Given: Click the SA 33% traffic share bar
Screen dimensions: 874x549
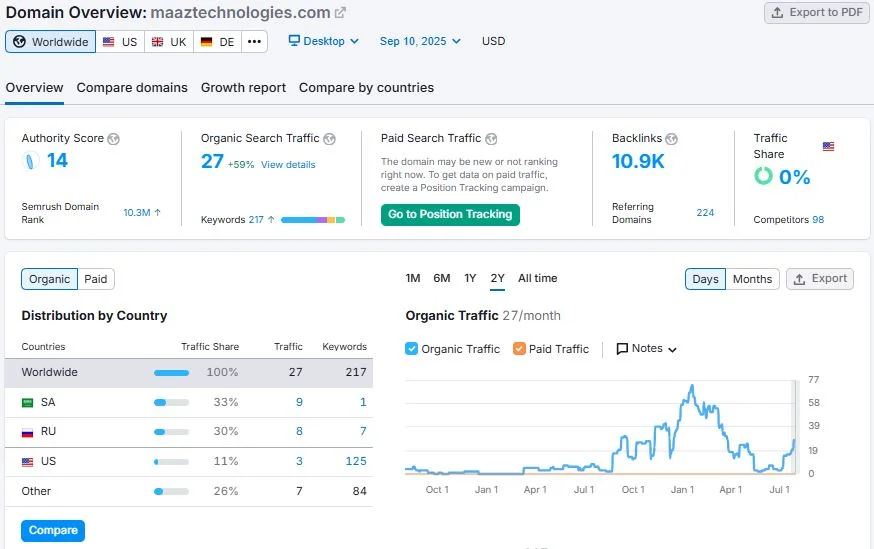Looking at the screenshot, I should click(172, 402).
